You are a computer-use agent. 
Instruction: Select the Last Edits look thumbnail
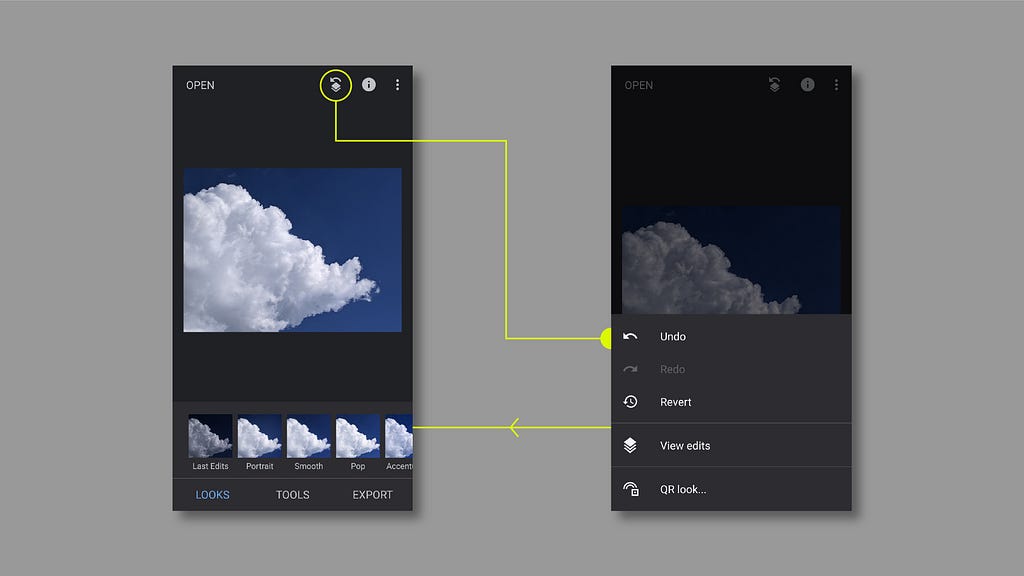click(x=210, y=436)
